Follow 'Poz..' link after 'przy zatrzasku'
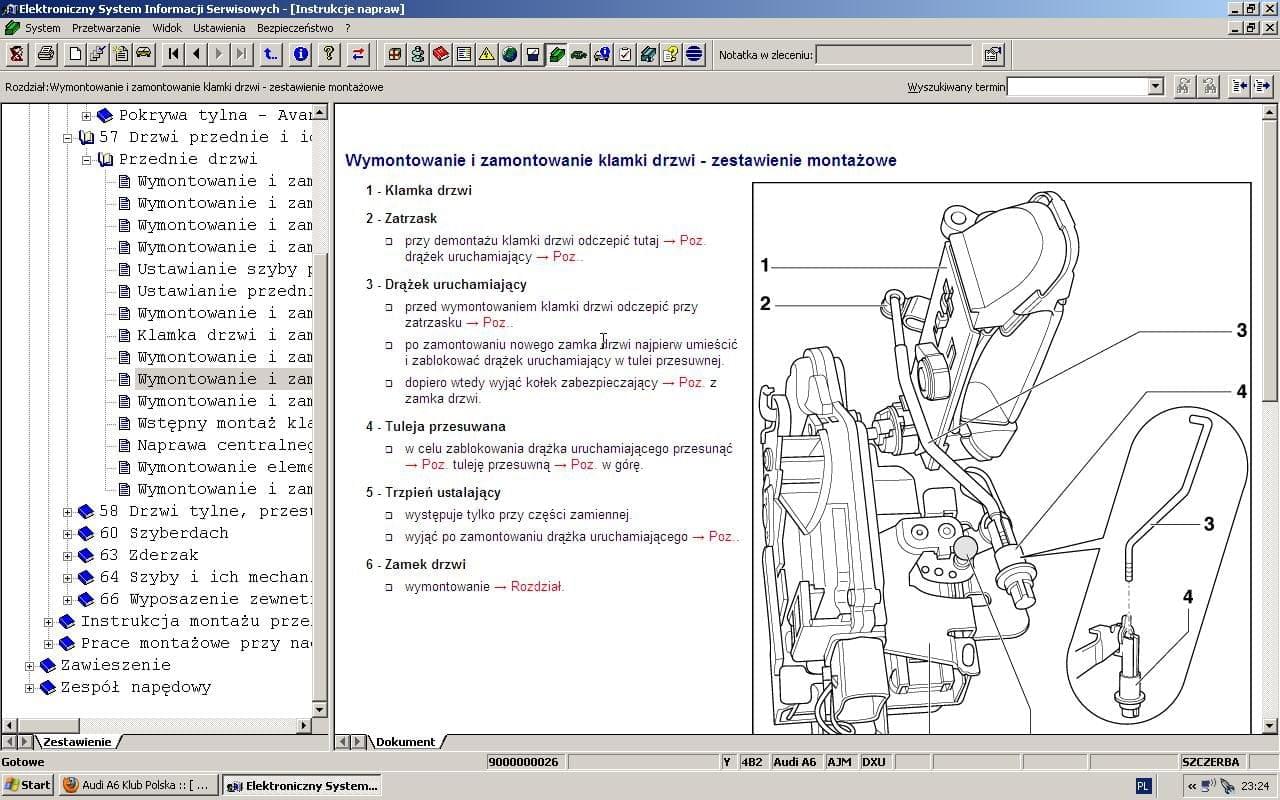1280x800 pixels. click(x=497, y=322)
